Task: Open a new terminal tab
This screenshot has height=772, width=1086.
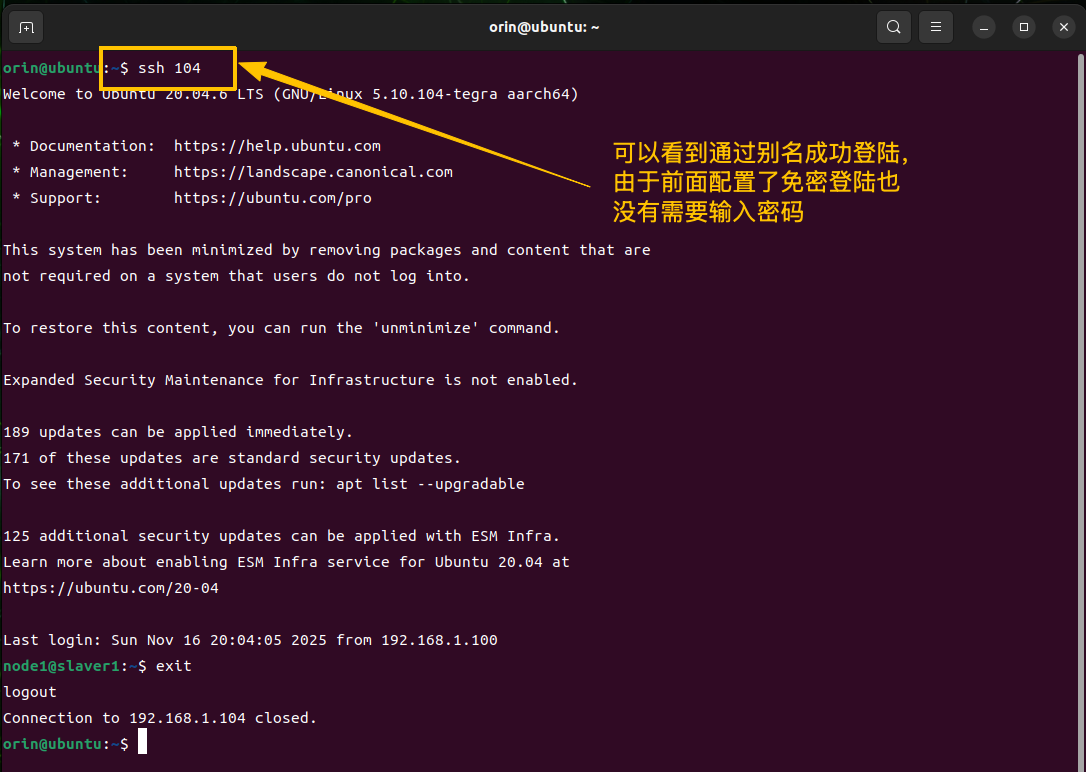Action: click(26, 28)
